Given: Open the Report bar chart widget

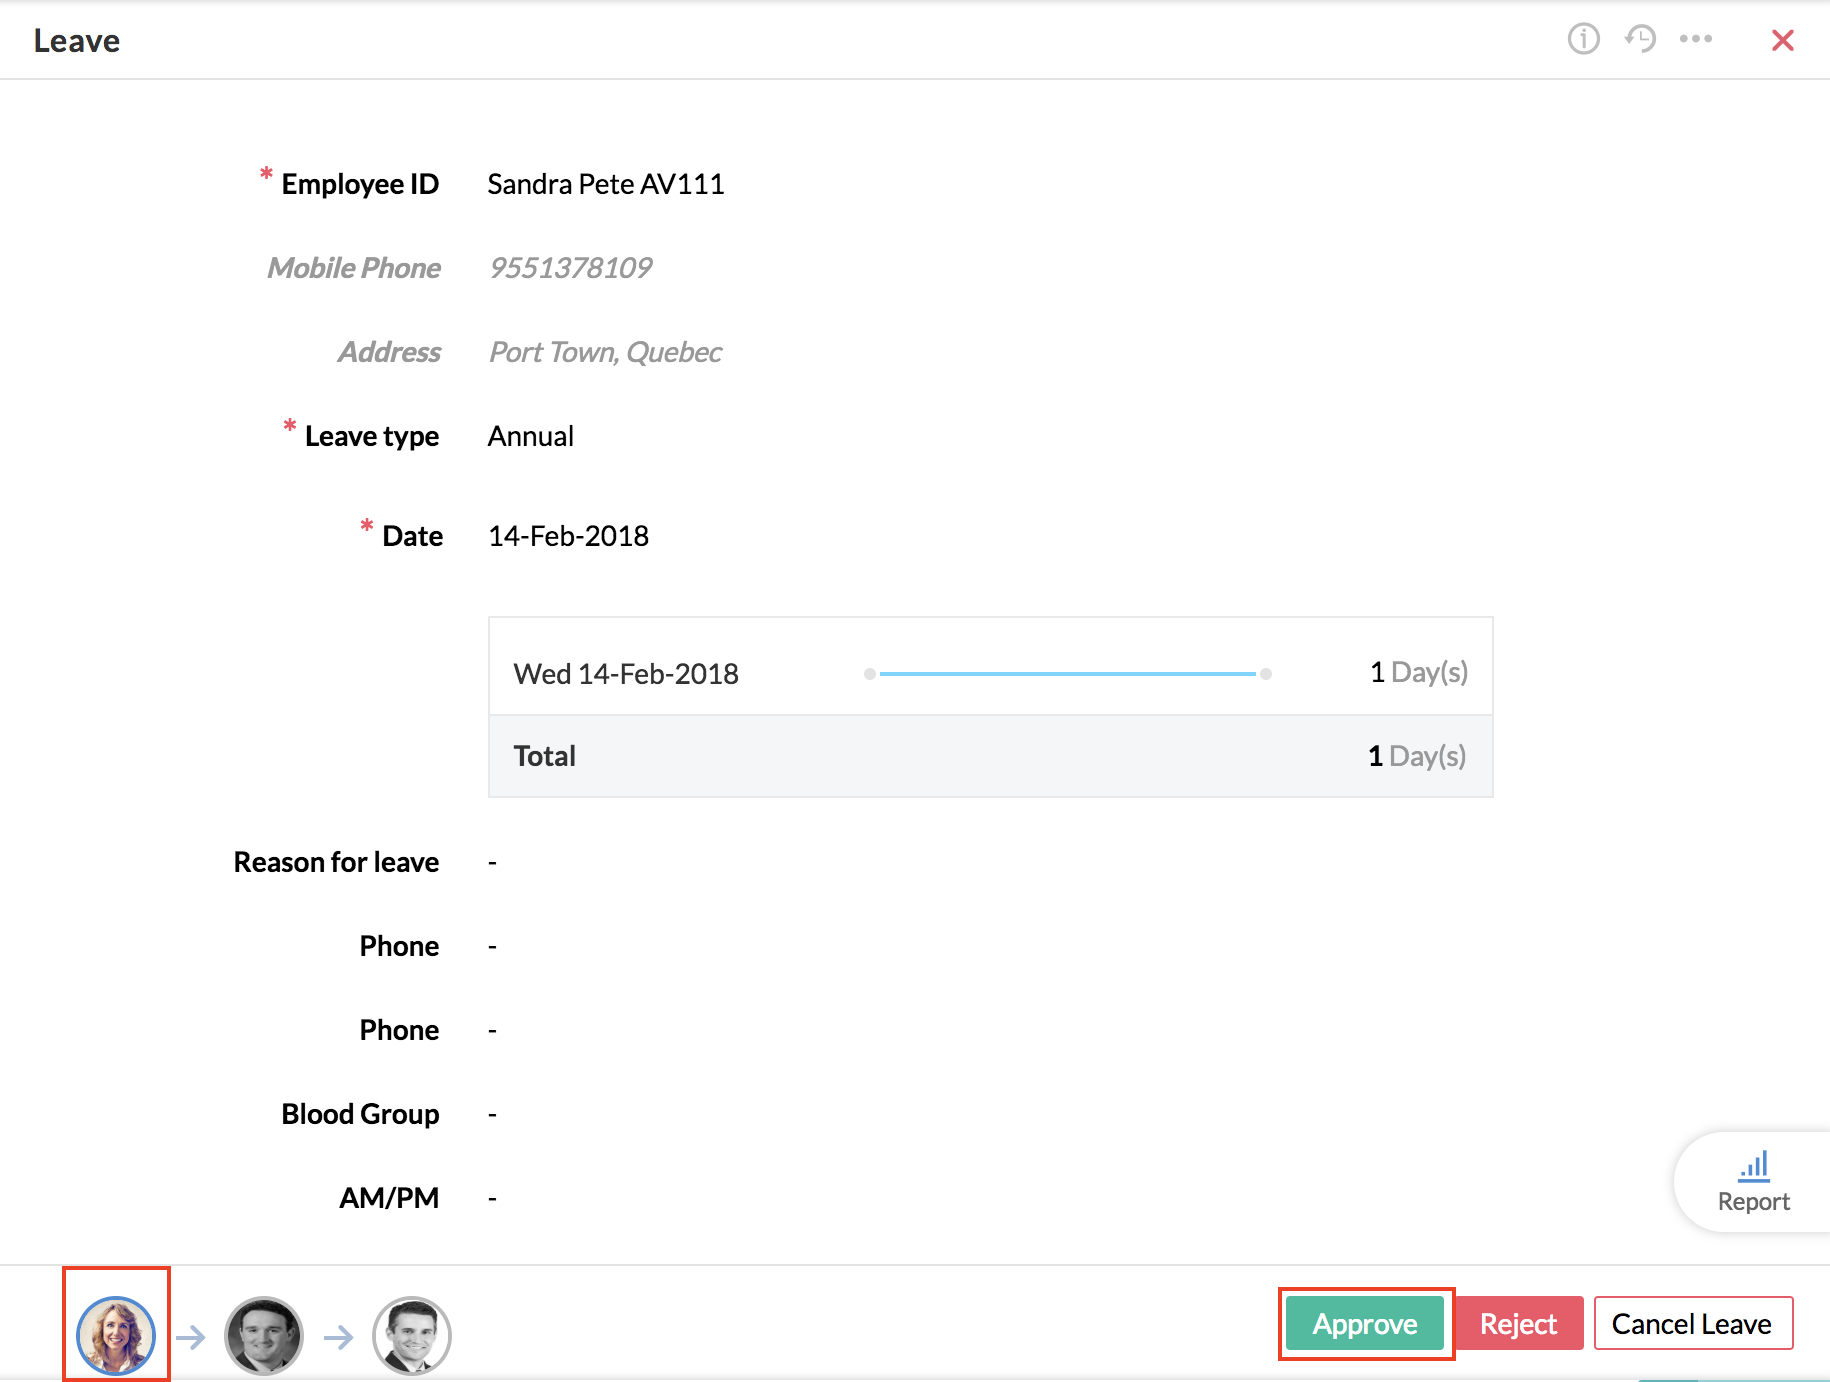Looking at the screenshot, I should (x=1753, y=1182).
